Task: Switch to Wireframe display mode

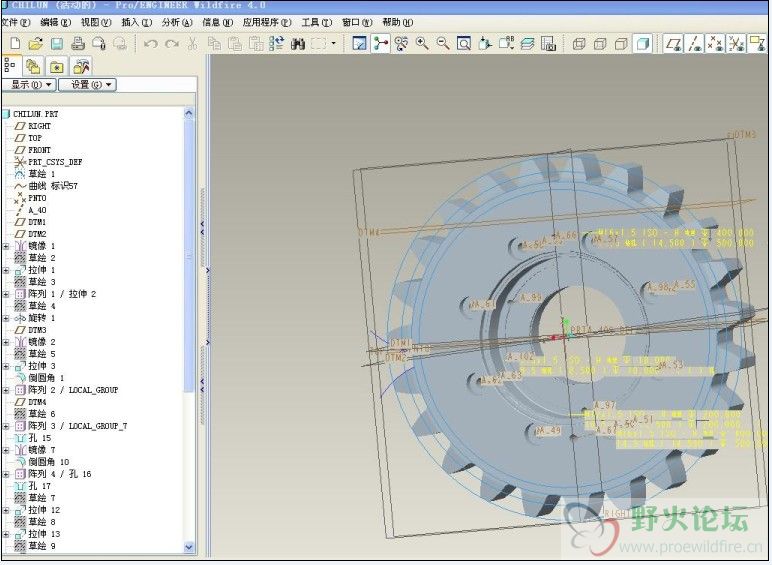Action: (579, 43)
